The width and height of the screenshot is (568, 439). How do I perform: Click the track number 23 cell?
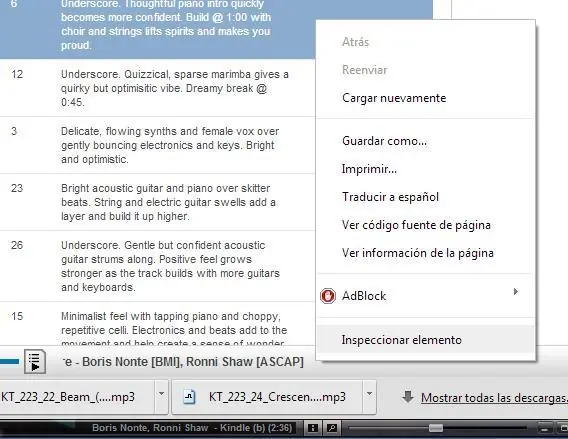[17, 188]
